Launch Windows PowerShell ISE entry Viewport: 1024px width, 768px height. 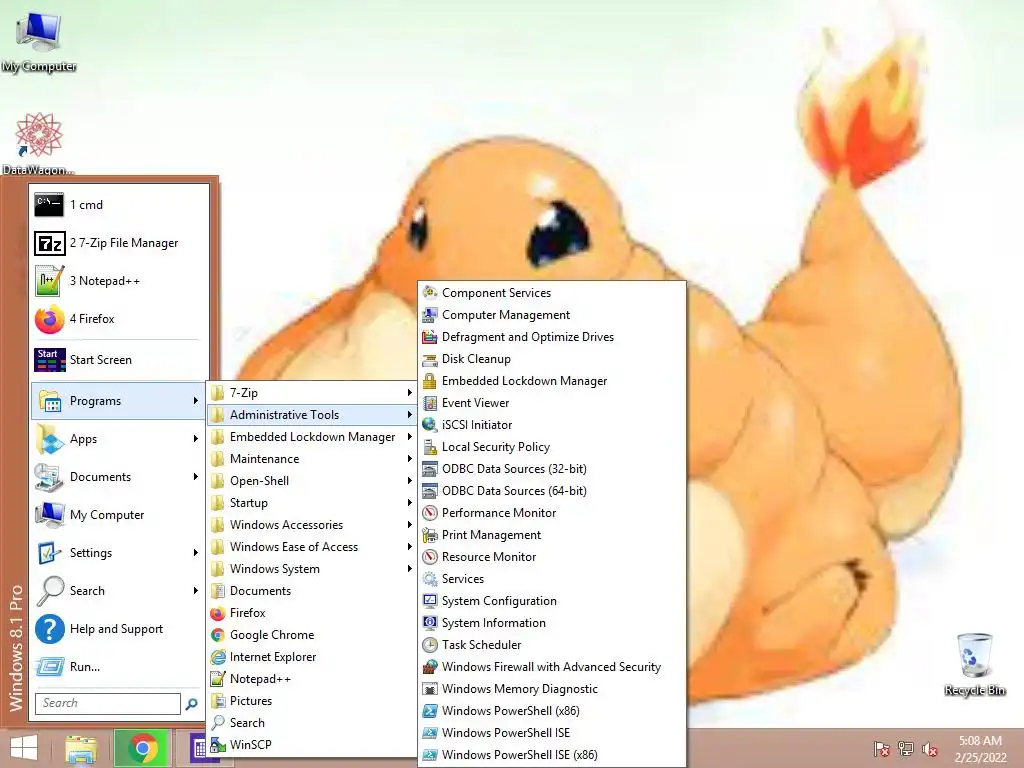pyautogui.click(x=552, y=733)
